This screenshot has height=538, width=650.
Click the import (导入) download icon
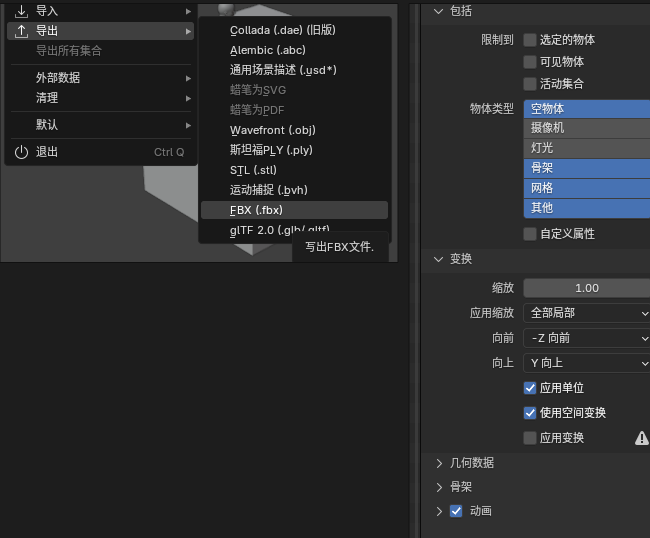pos(21,11)
